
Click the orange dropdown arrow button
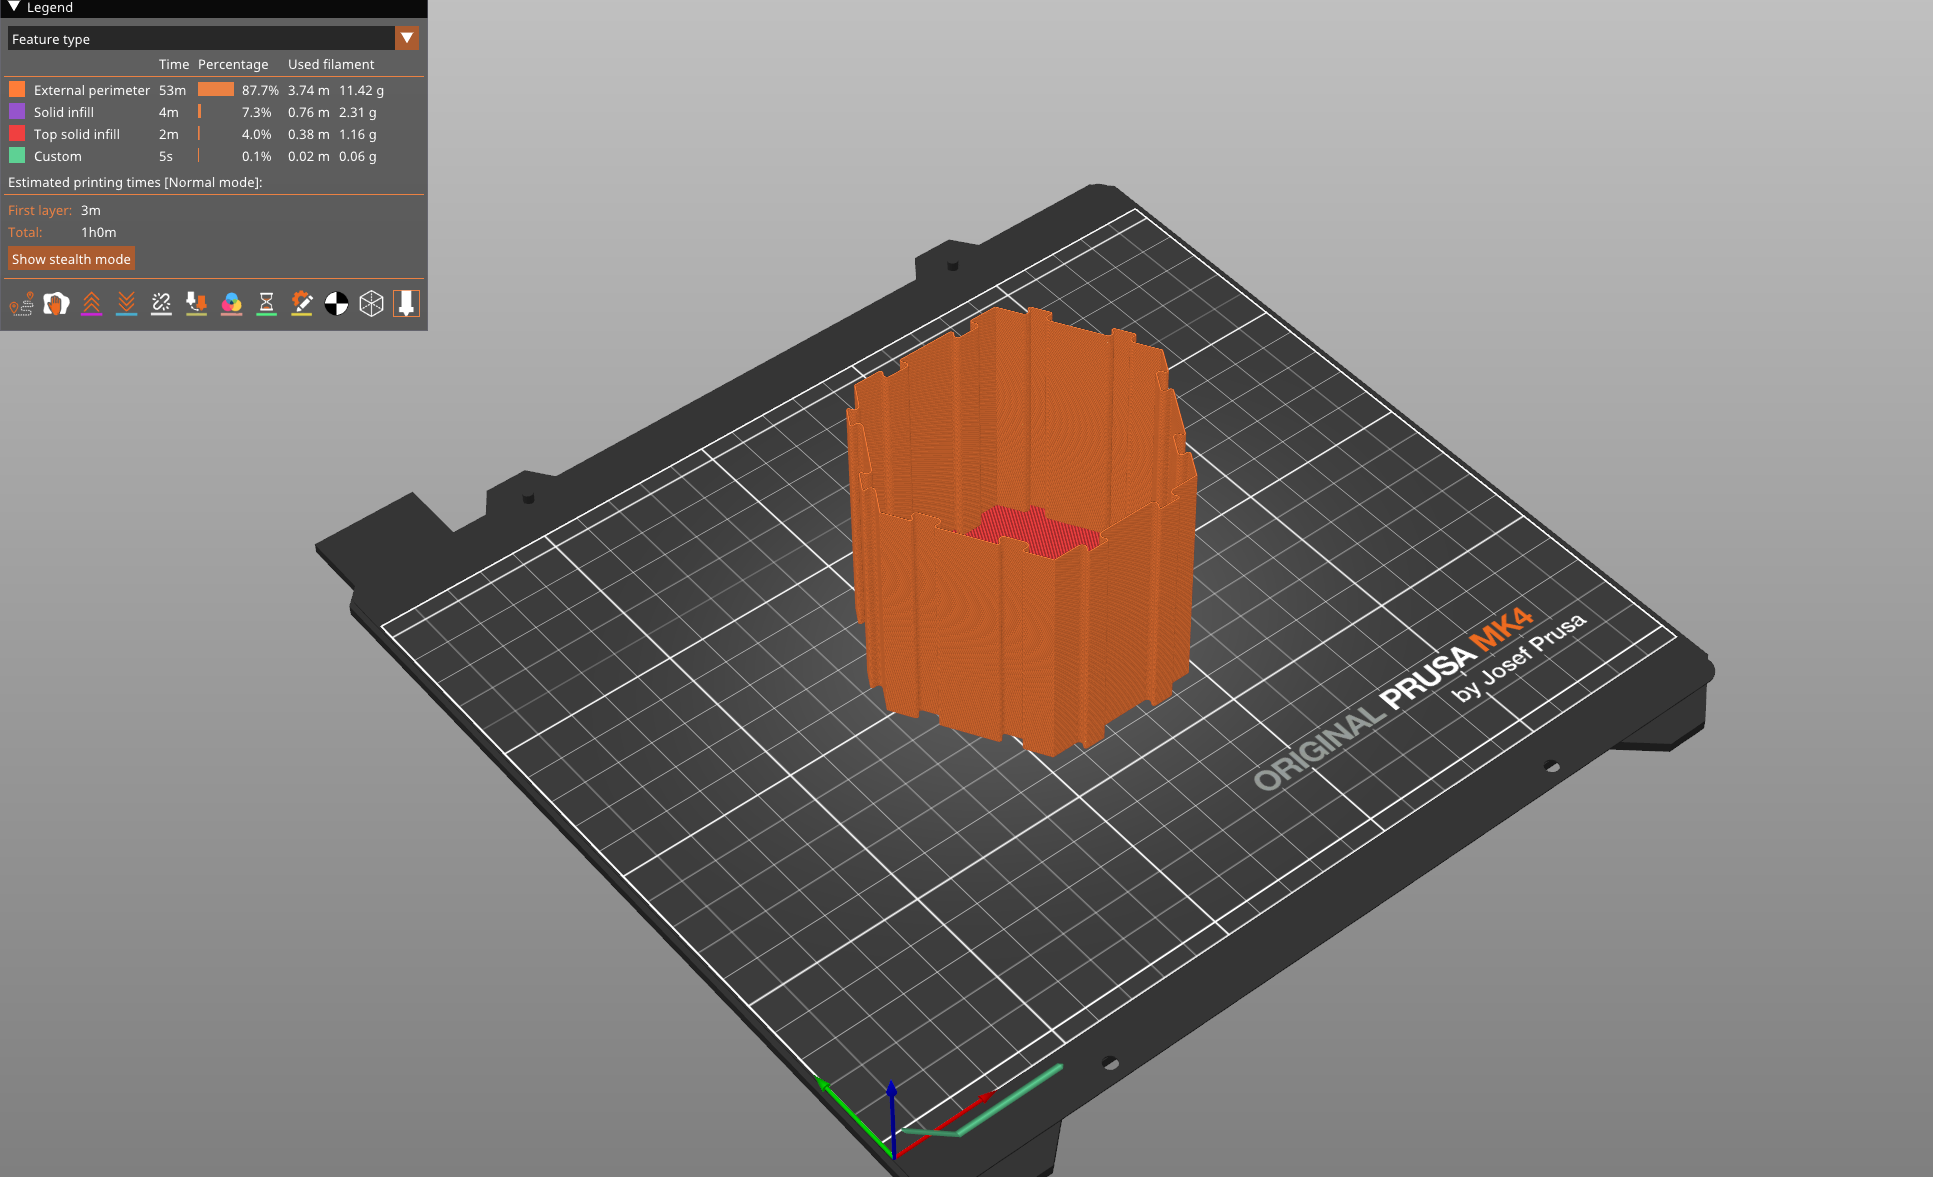pos(407,38)
